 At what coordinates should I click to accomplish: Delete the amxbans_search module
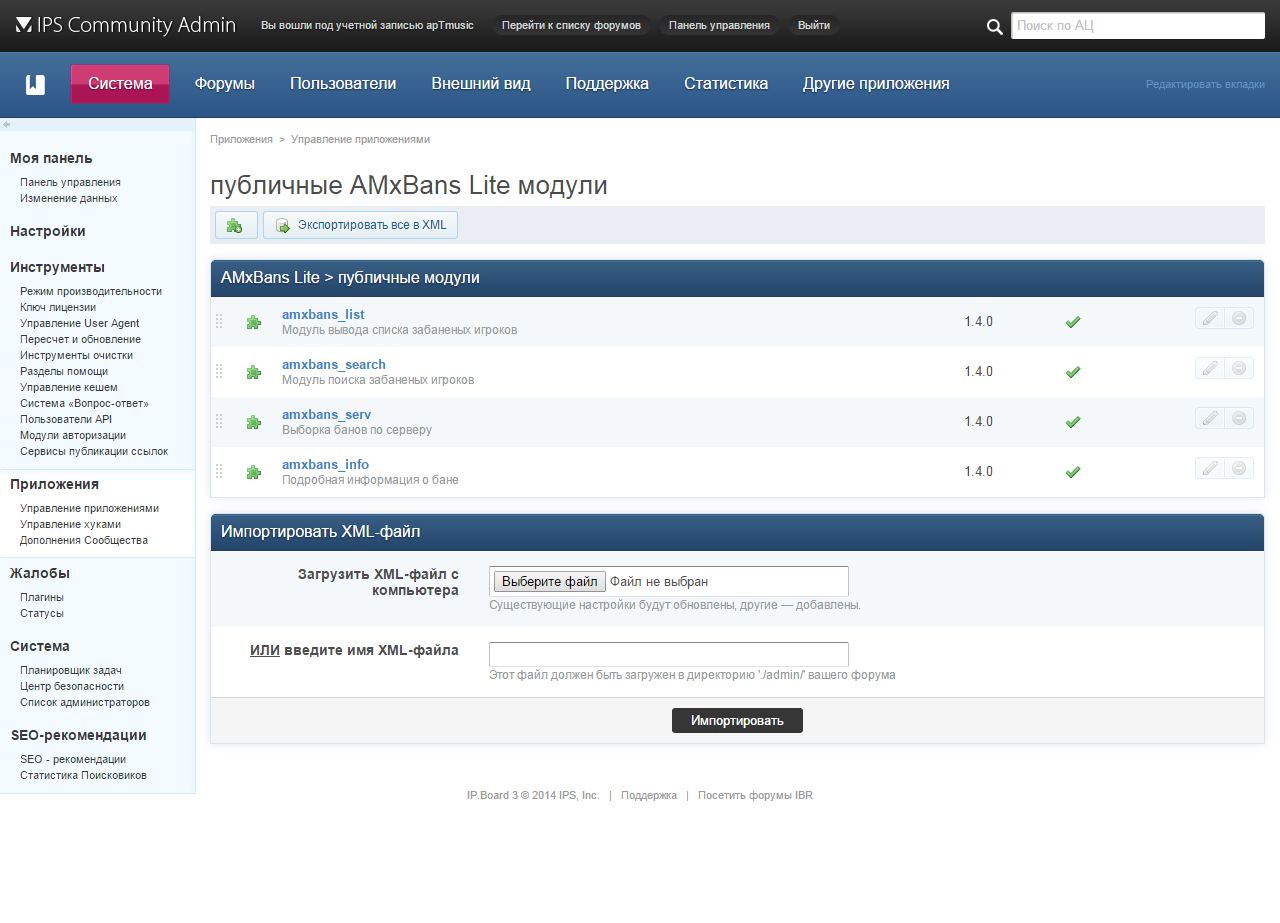[x=1239, y=368]
